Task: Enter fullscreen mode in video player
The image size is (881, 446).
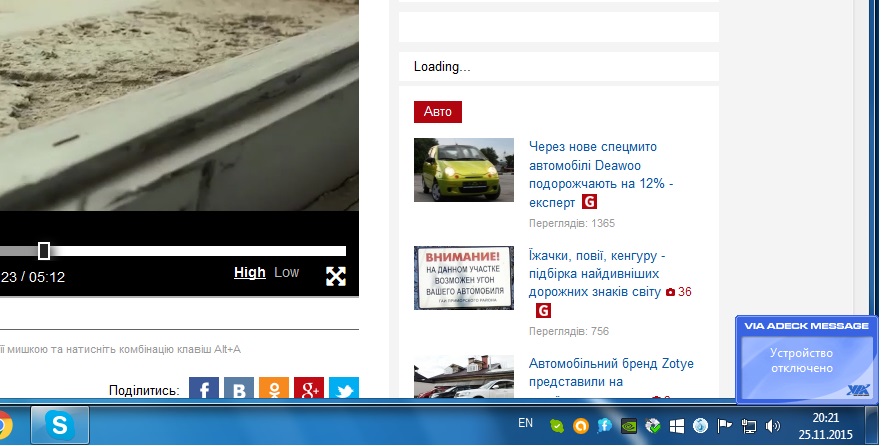Action: point(336,276)
